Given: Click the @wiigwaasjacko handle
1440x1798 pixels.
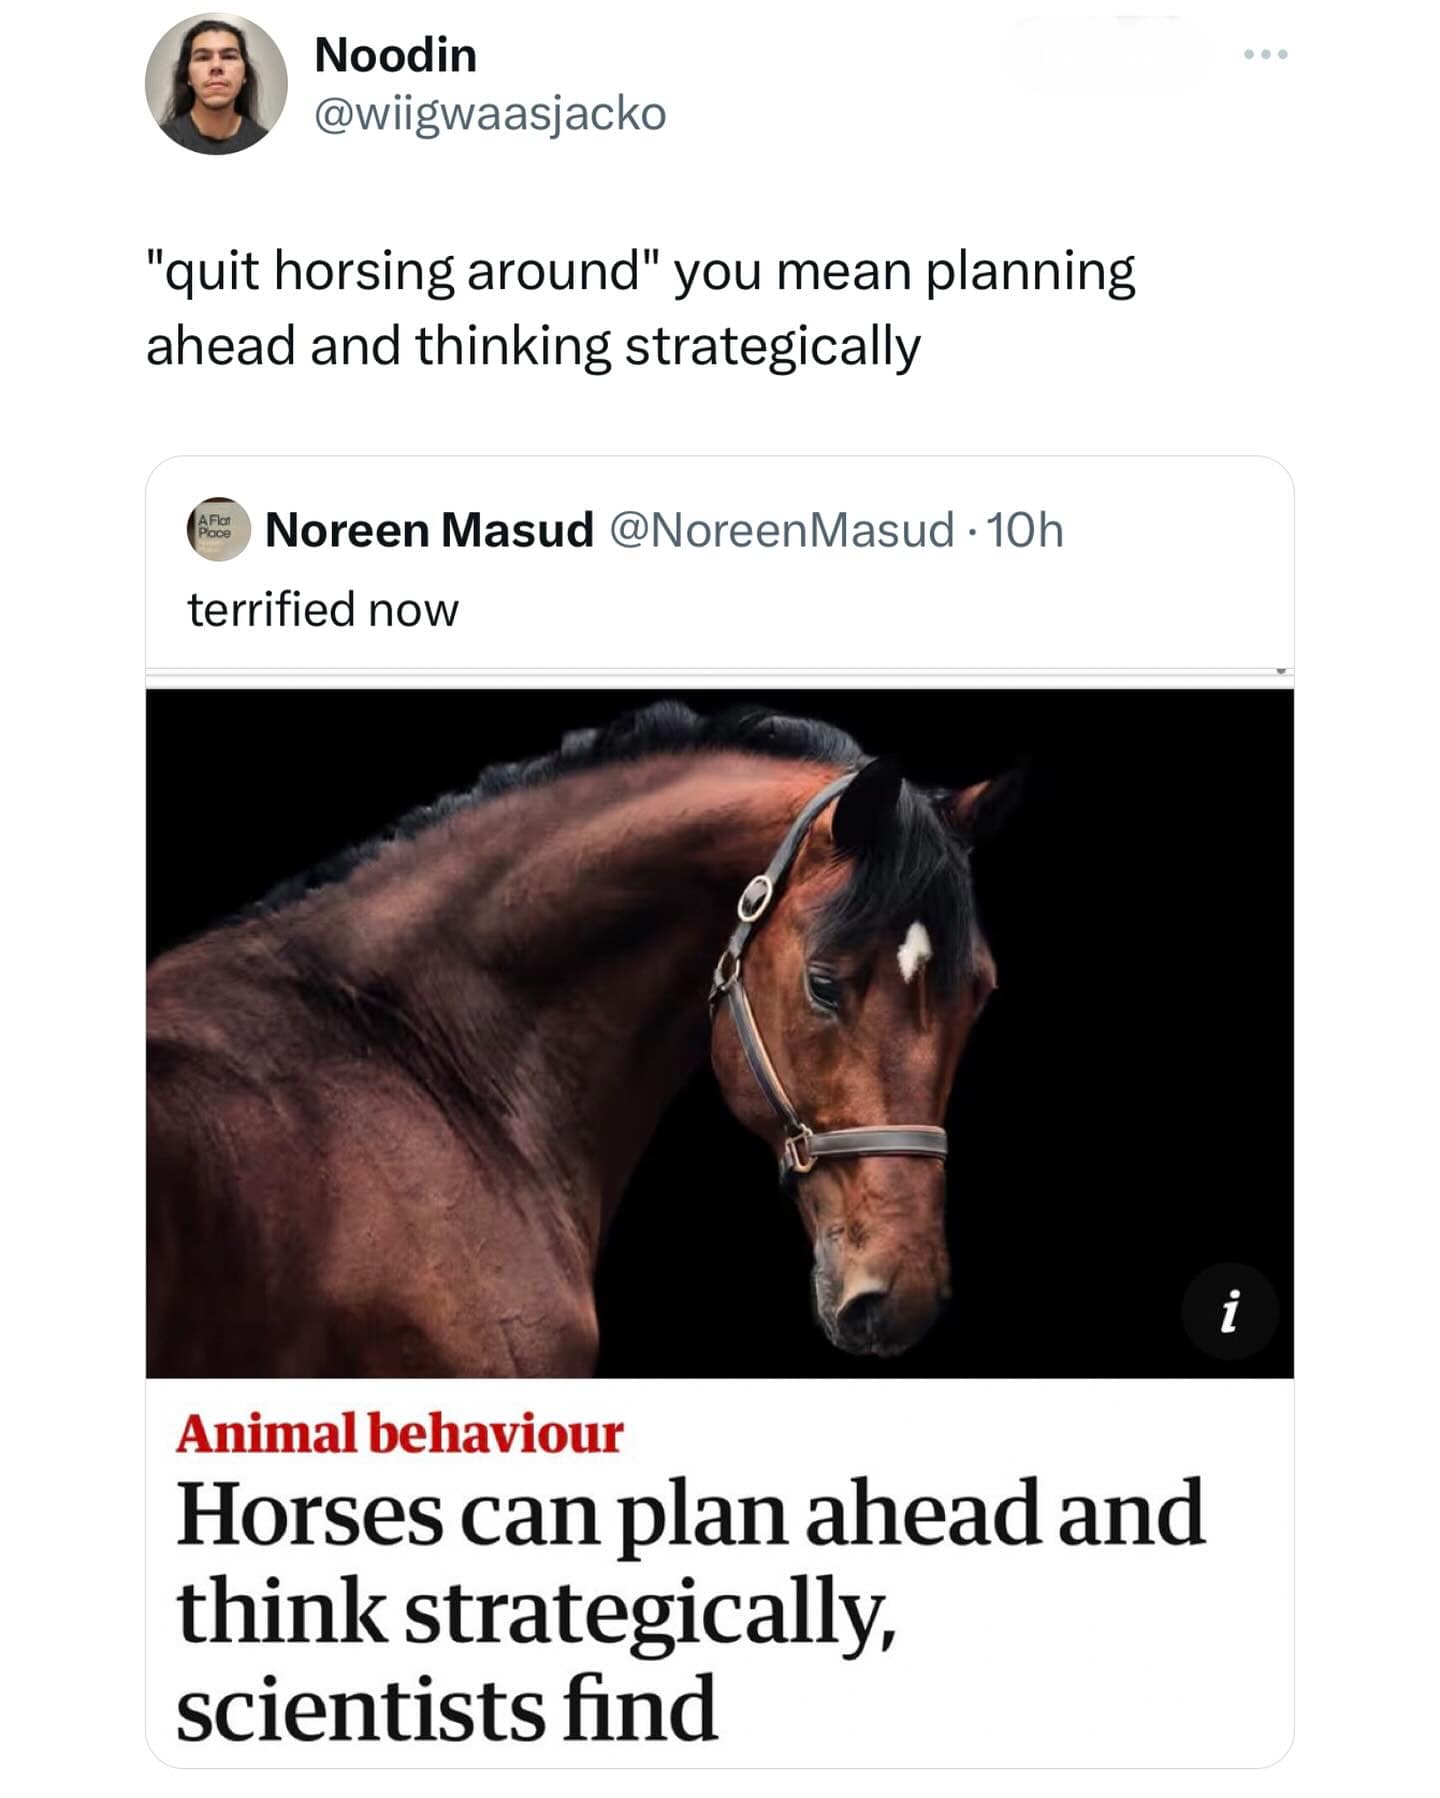Looking at the screenshot, I should 489,113.
